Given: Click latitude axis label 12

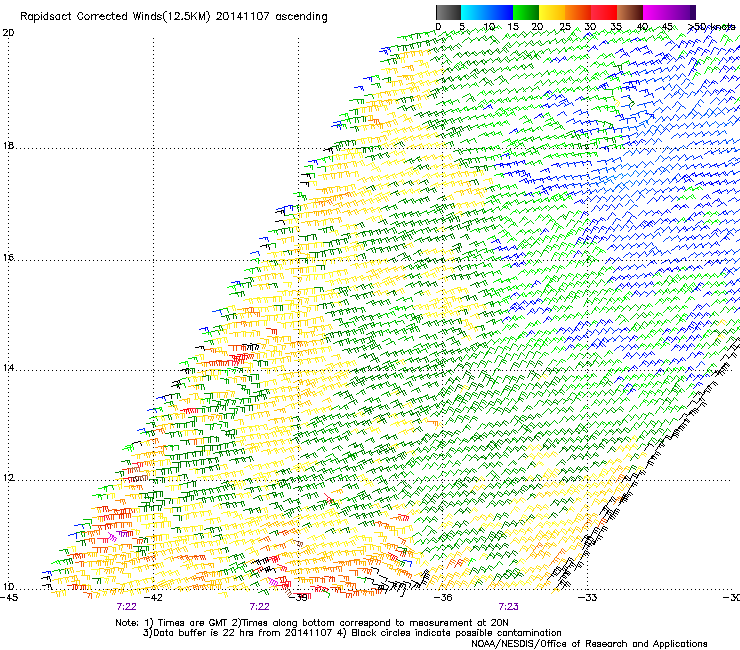Looking at the screenshot, I should (8, 478).
